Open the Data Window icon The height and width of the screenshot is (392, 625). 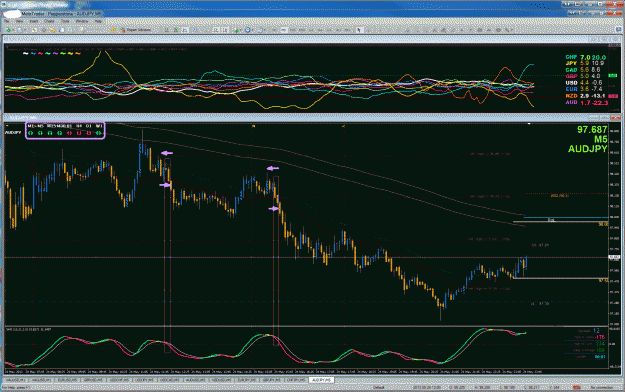pyautogui.click(x=43, y=30)
